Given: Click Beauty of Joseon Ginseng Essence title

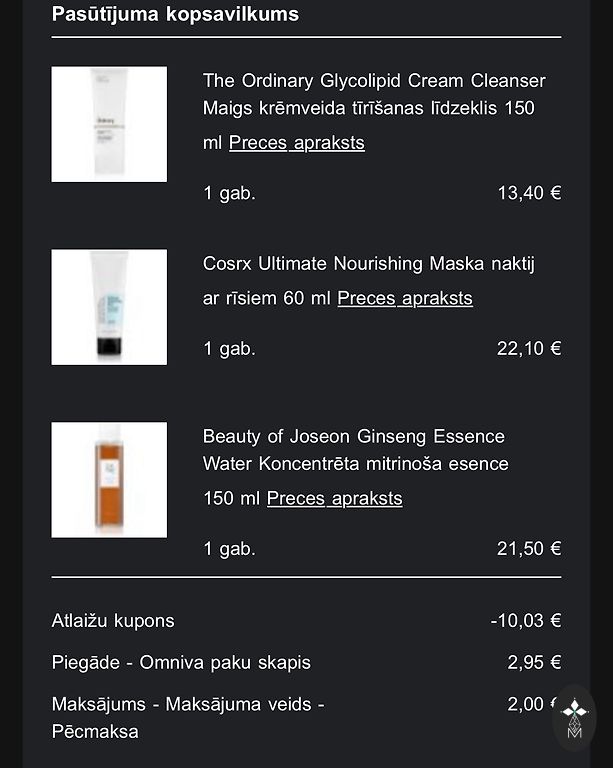Looking at the screenshot, I should pos(353,437).
